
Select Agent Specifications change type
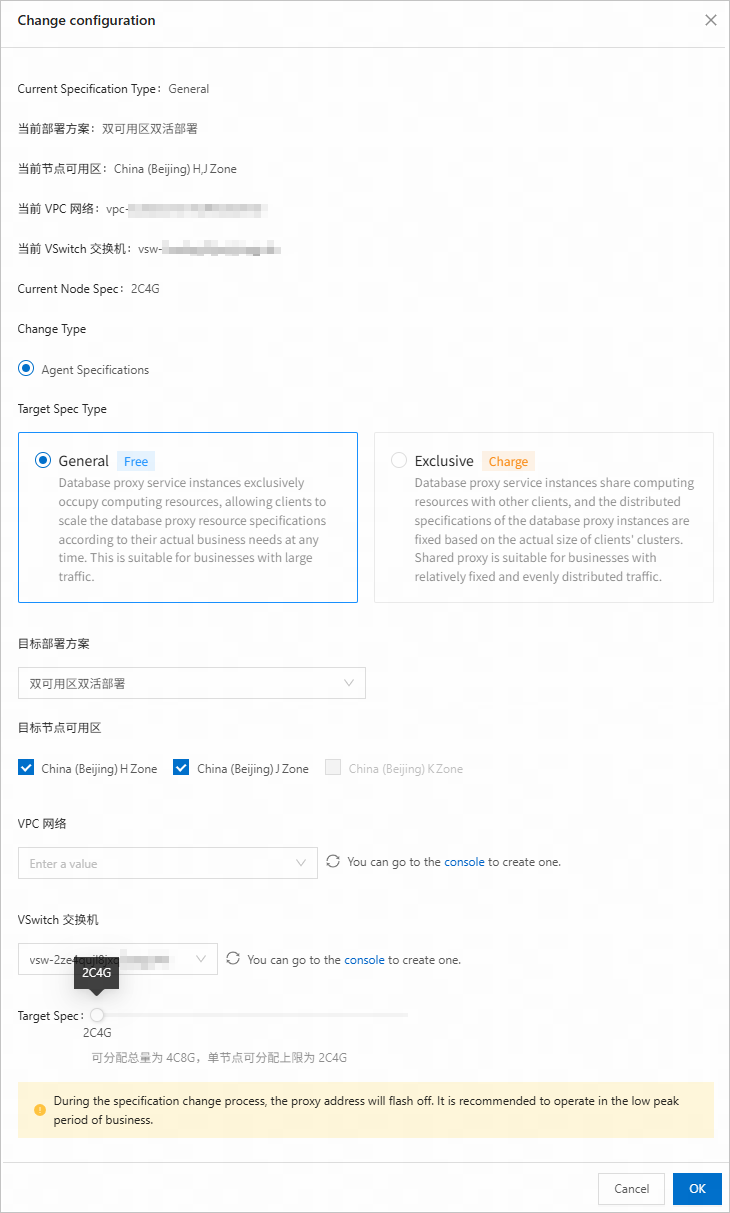click(x=26, y=369)
